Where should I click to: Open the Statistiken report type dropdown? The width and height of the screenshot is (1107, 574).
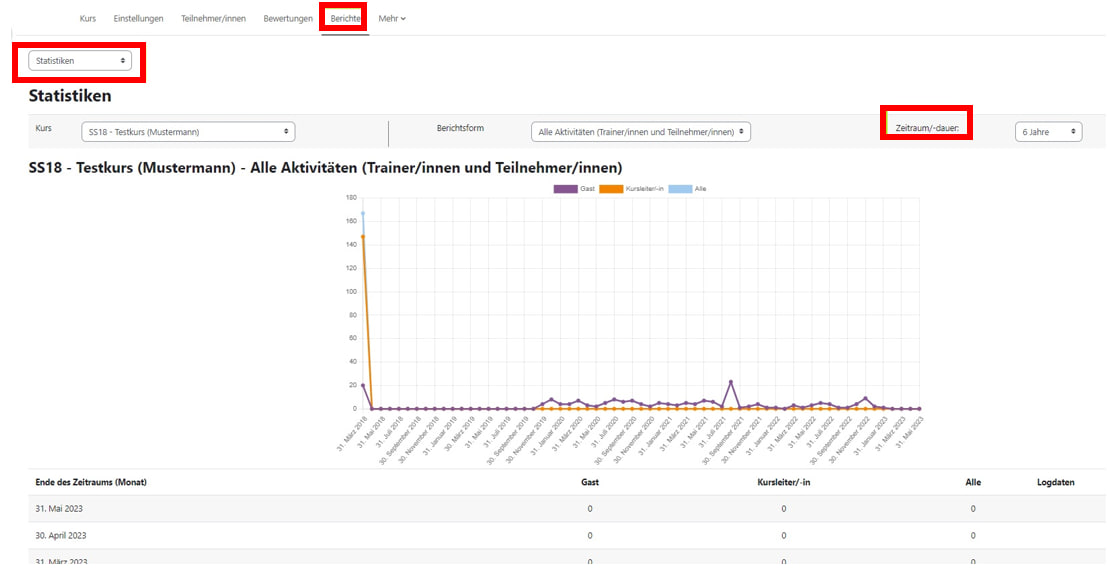[80, 61]
